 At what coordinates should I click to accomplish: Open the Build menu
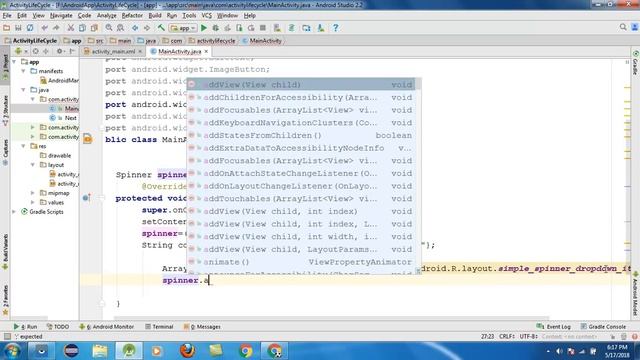click(x=155, y=16)
